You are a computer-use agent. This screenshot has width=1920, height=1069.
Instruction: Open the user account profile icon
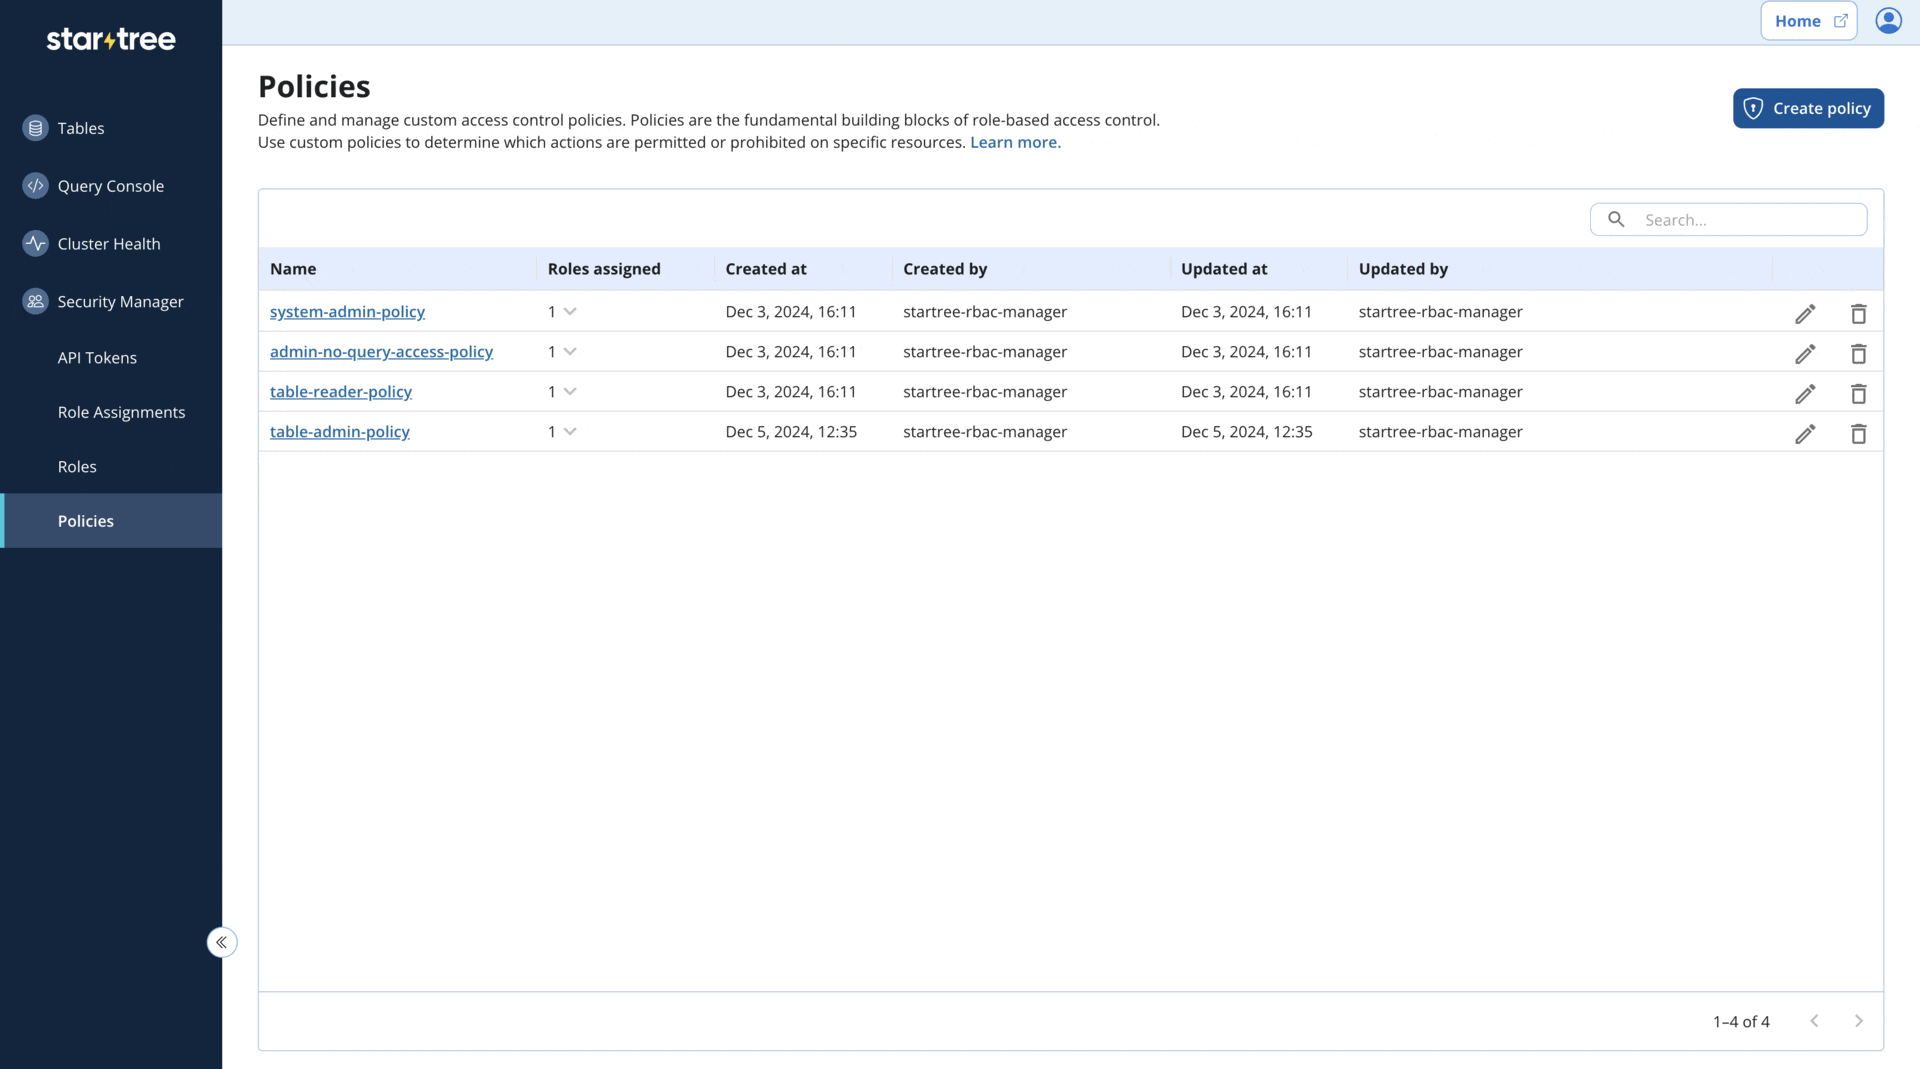tap(1888, 20)
